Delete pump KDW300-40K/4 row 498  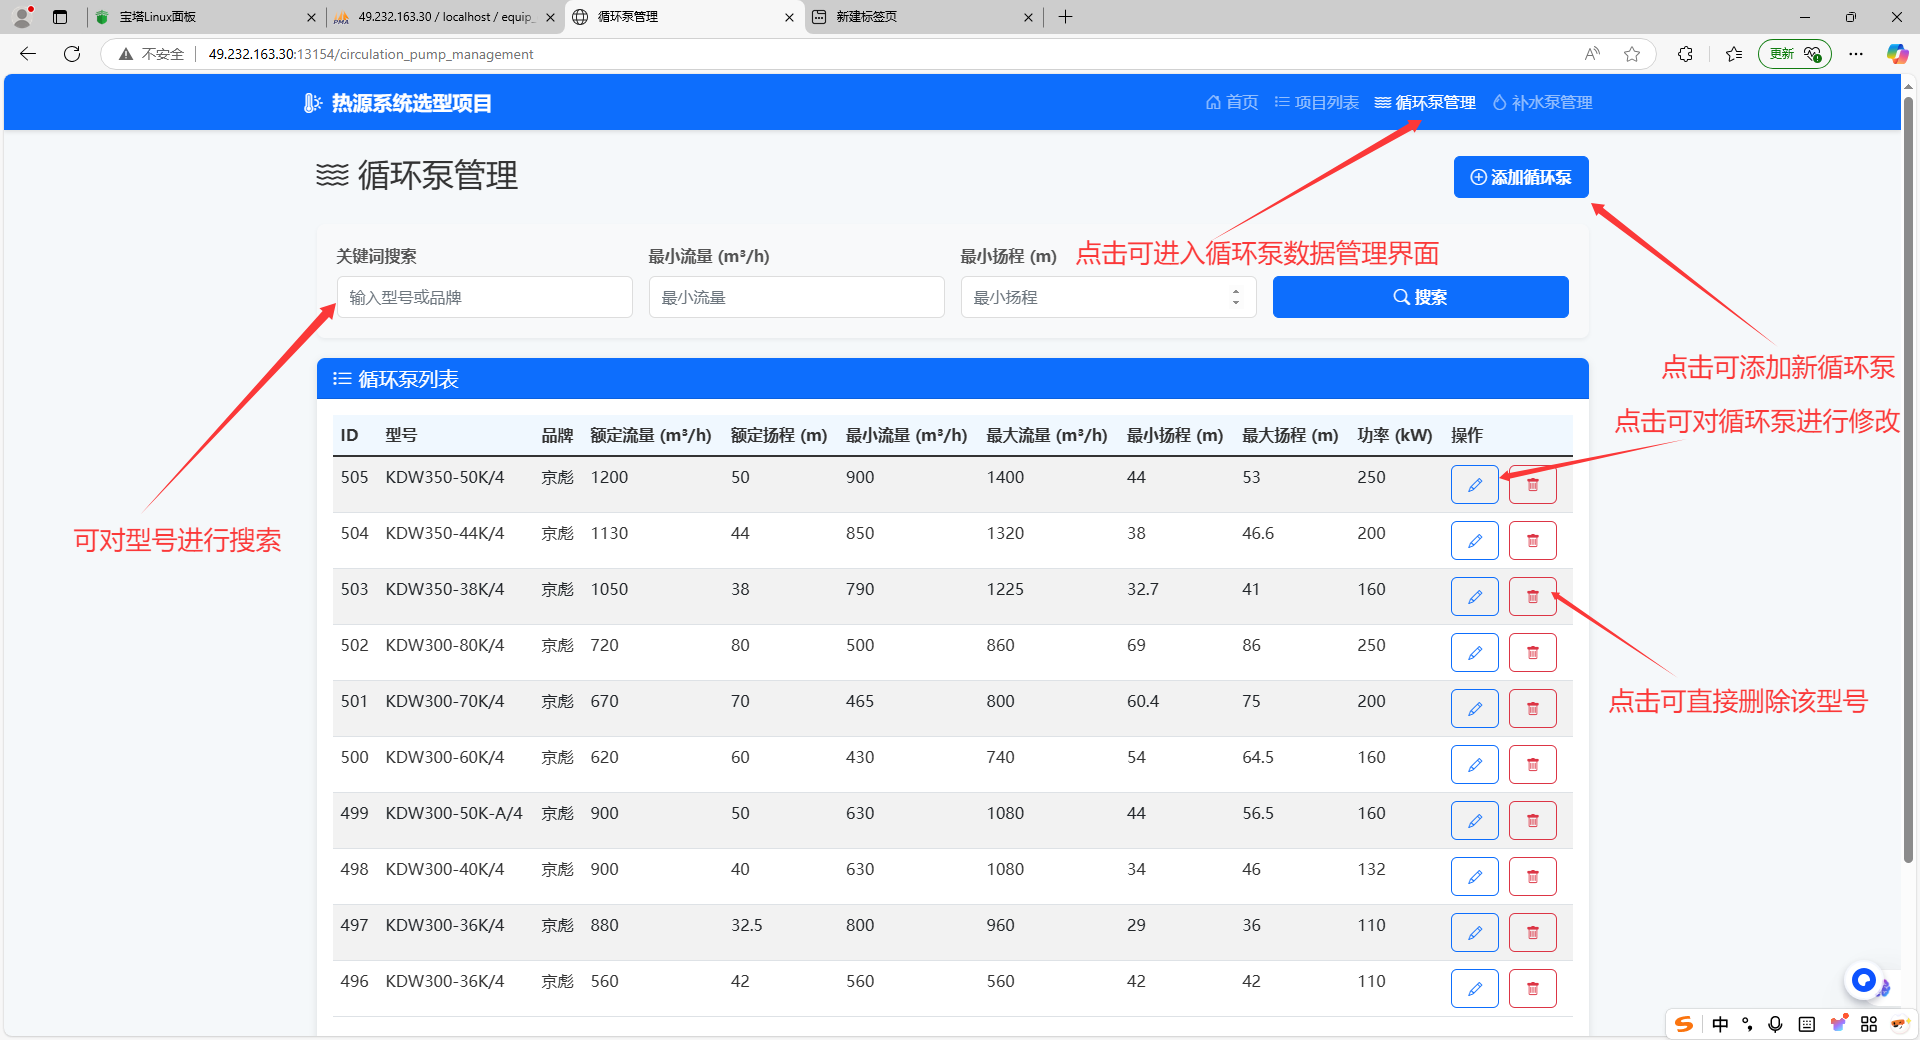(x=1532, y=877)
